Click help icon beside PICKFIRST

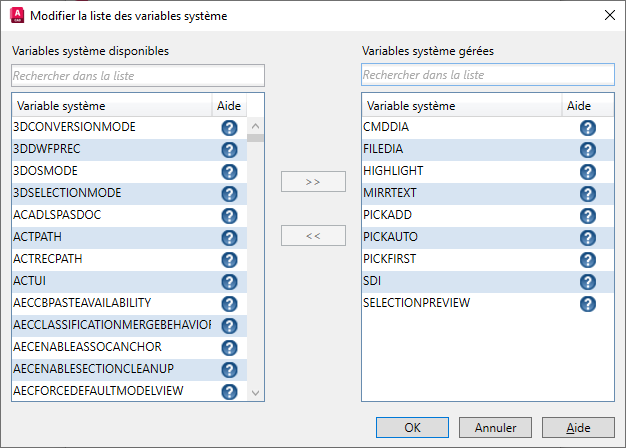pyautogui.click(x=588, y=260)
